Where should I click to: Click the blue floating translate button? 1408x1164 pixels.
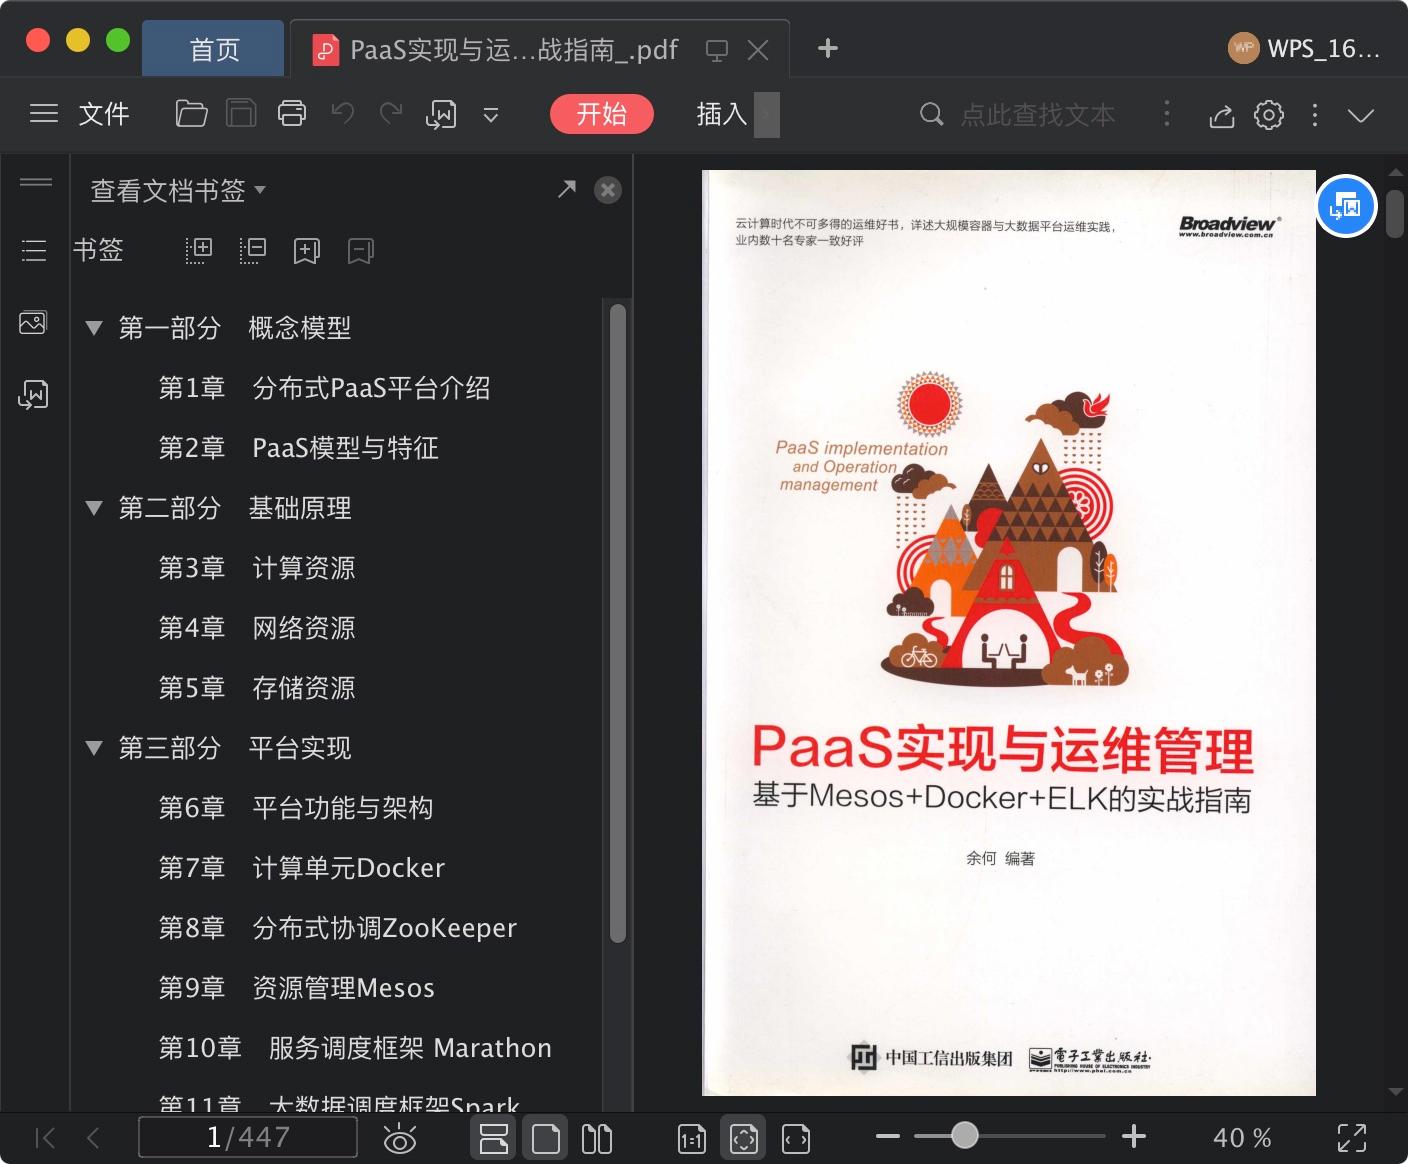(1346, 206)
